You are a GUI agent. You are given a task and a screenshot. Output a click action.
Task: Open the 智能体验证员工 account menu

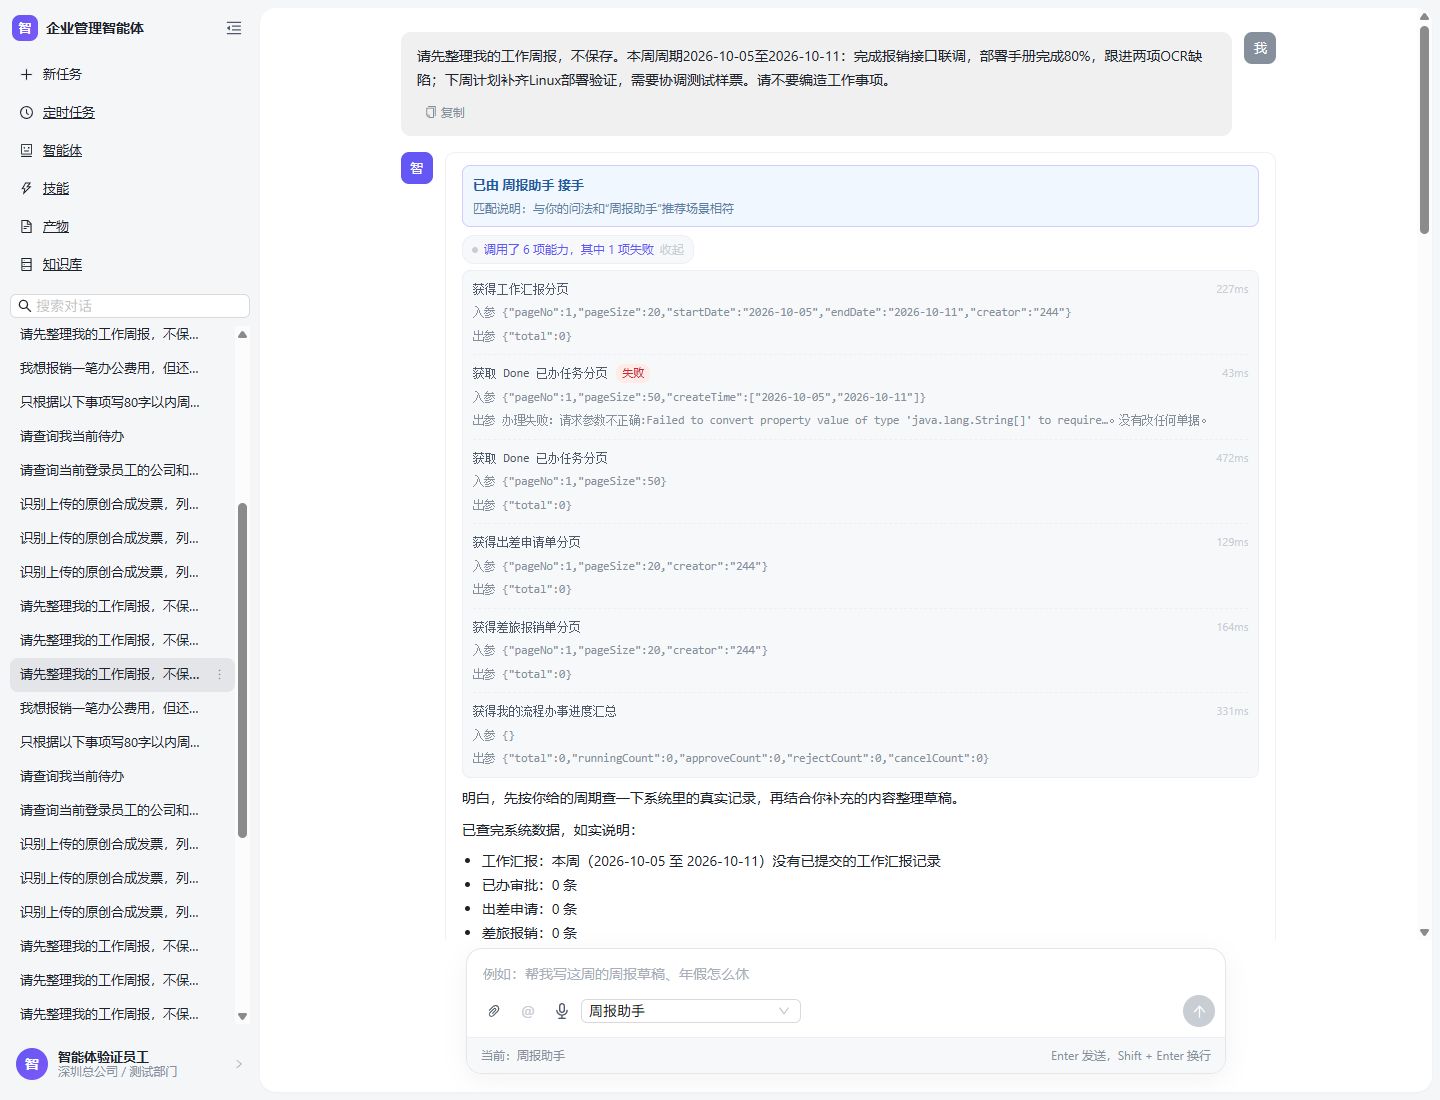point(130,1064)
